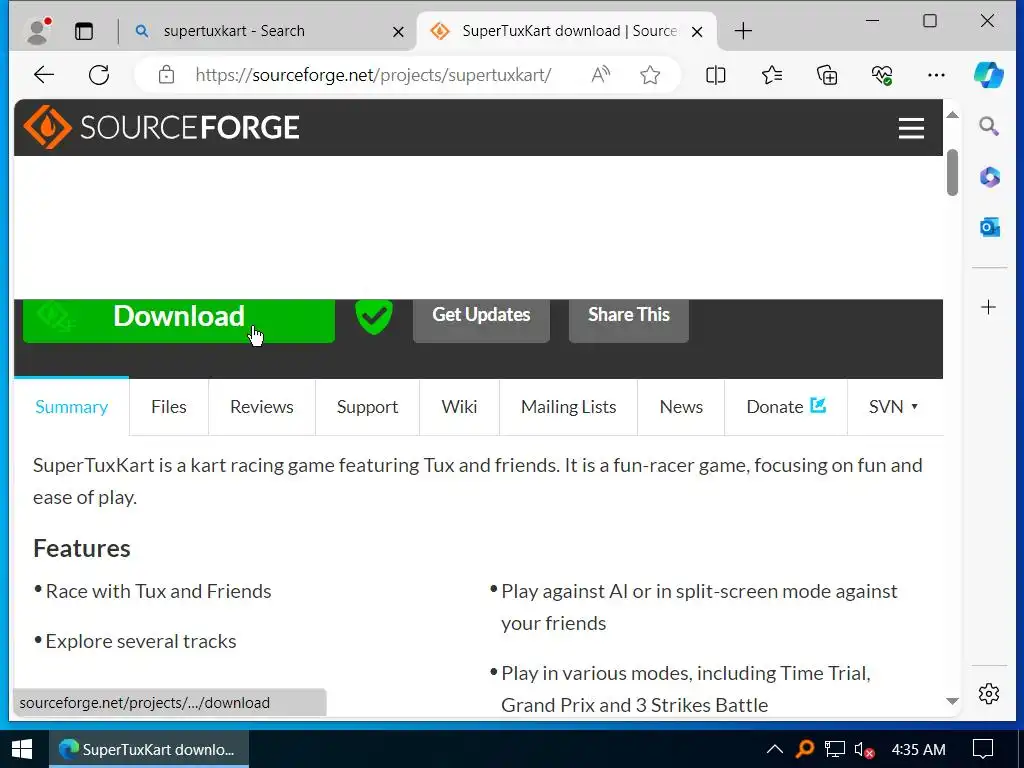Click the green shield checkmark badge
This screenshot has height=768, width=1024.
[x=374, y=317]
